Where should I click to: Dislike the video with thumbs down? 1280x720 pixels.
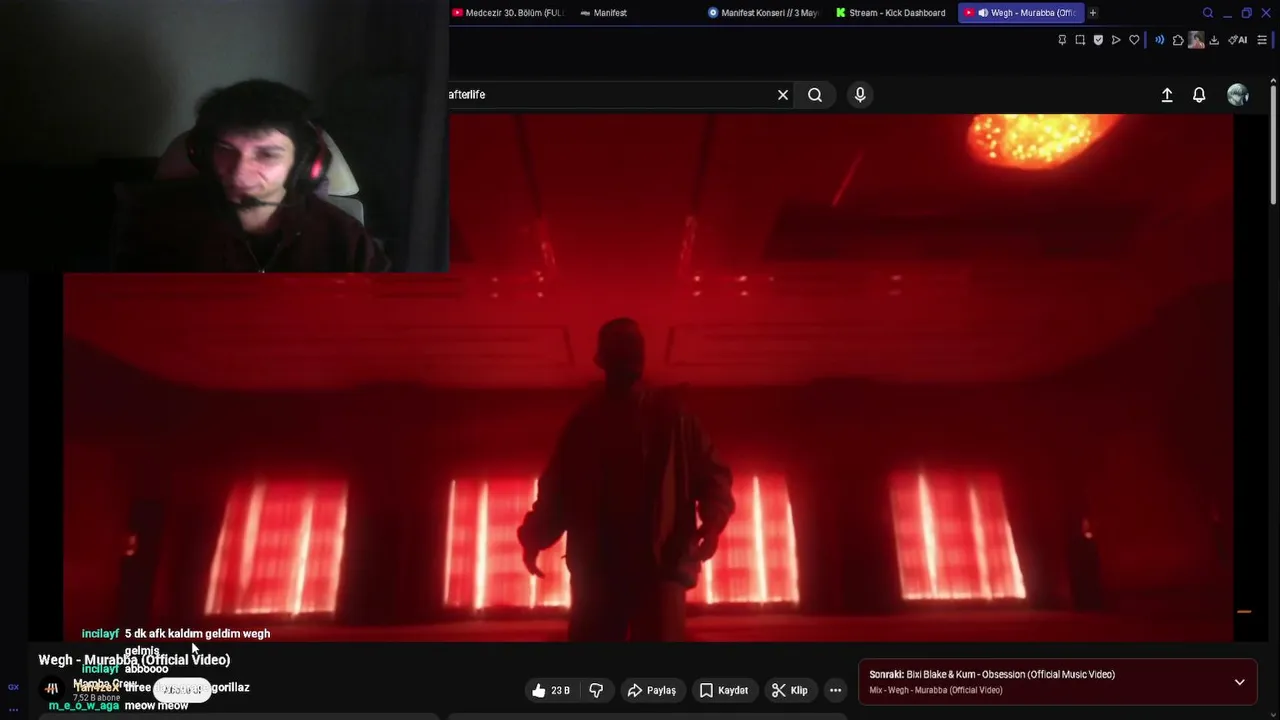(596, 690)
